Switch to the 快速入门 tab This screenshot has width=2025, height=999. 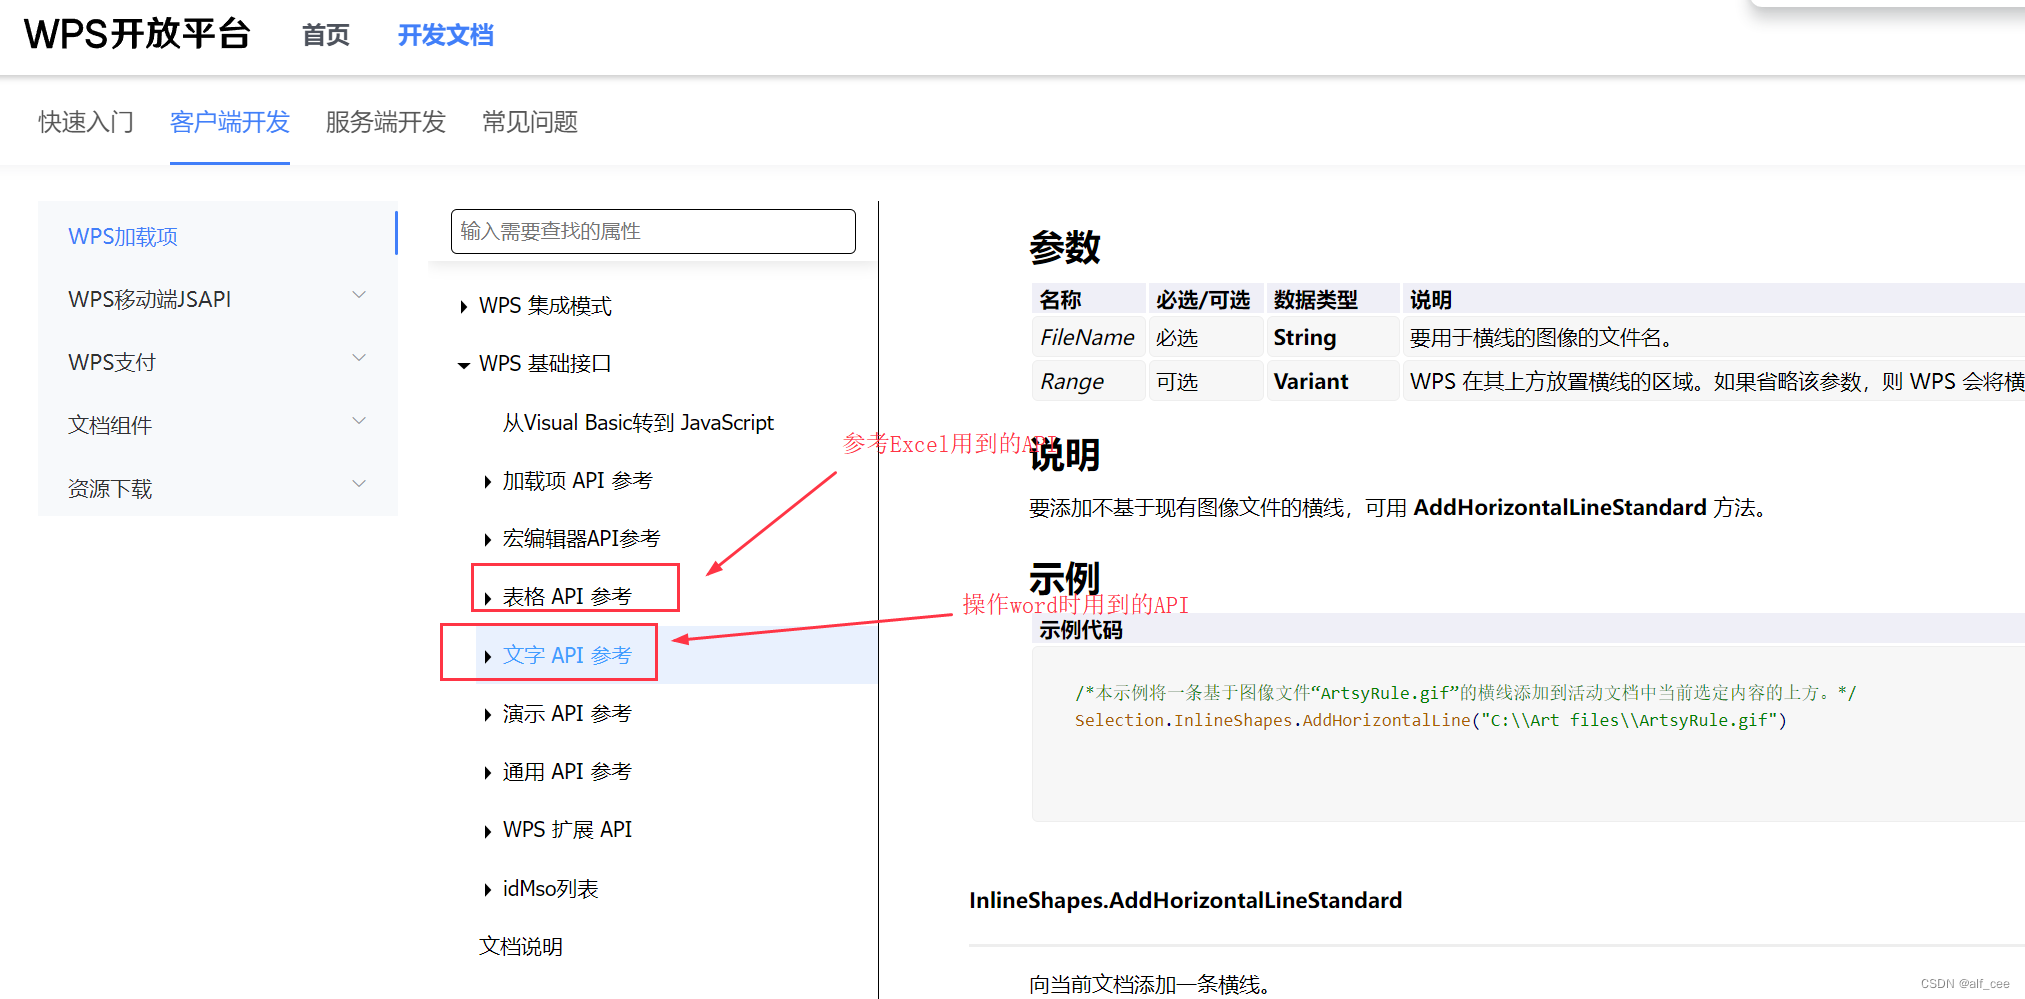click(x=86, y=122)
